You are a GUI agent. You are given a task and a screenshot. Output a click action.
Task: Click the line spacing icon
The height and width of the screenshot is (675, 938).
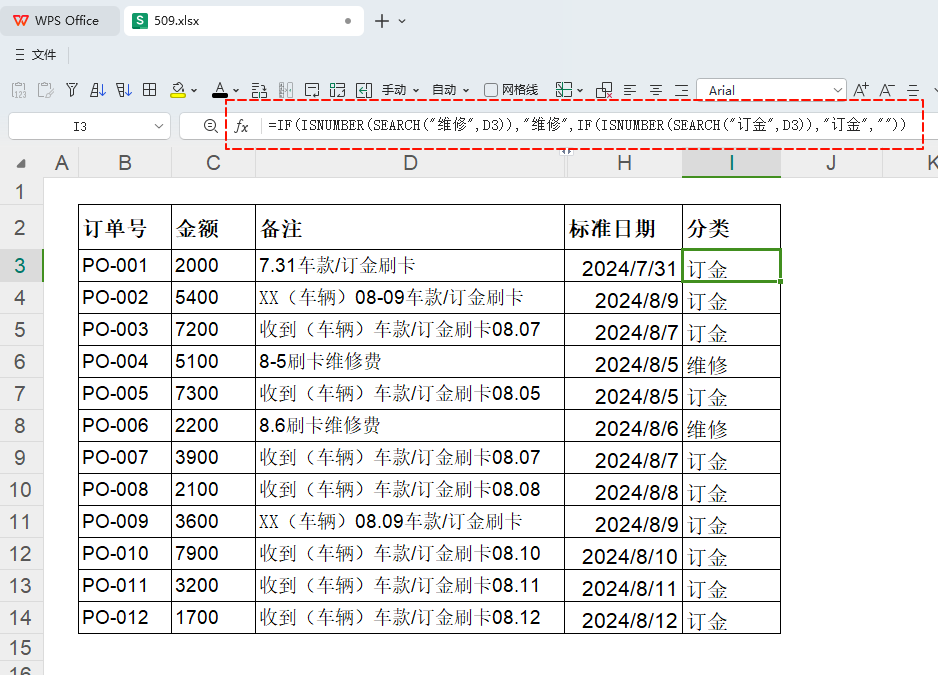point(913,90)
